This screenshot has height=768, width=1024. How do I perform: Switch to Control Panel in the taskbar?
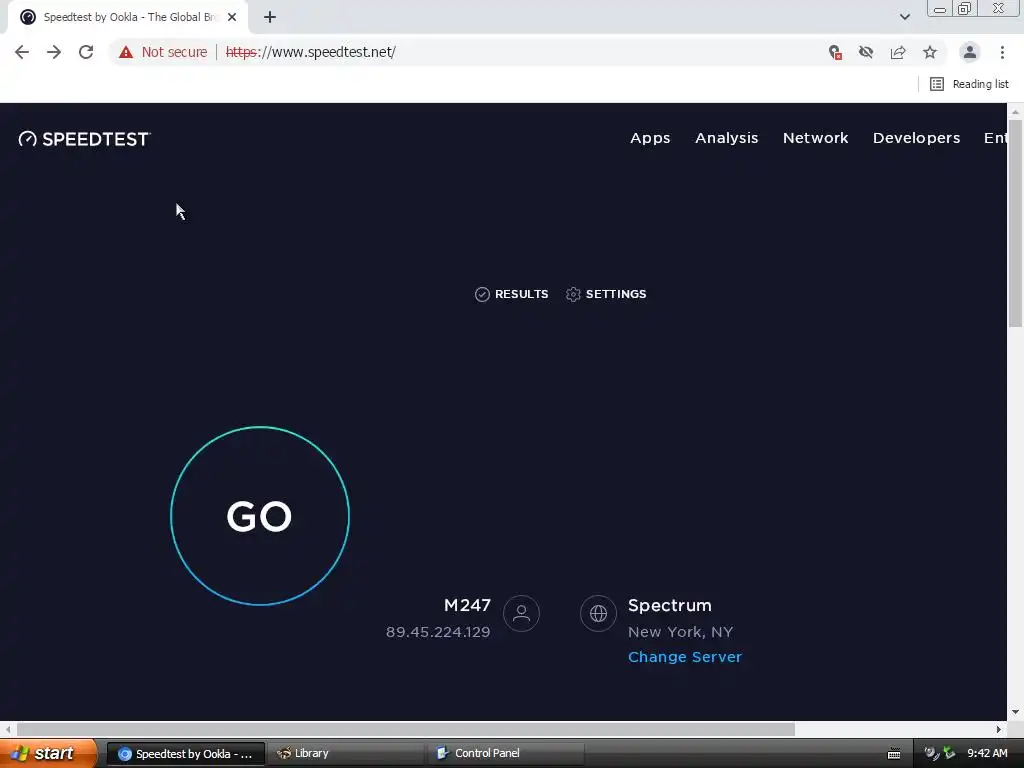(506, 753)
